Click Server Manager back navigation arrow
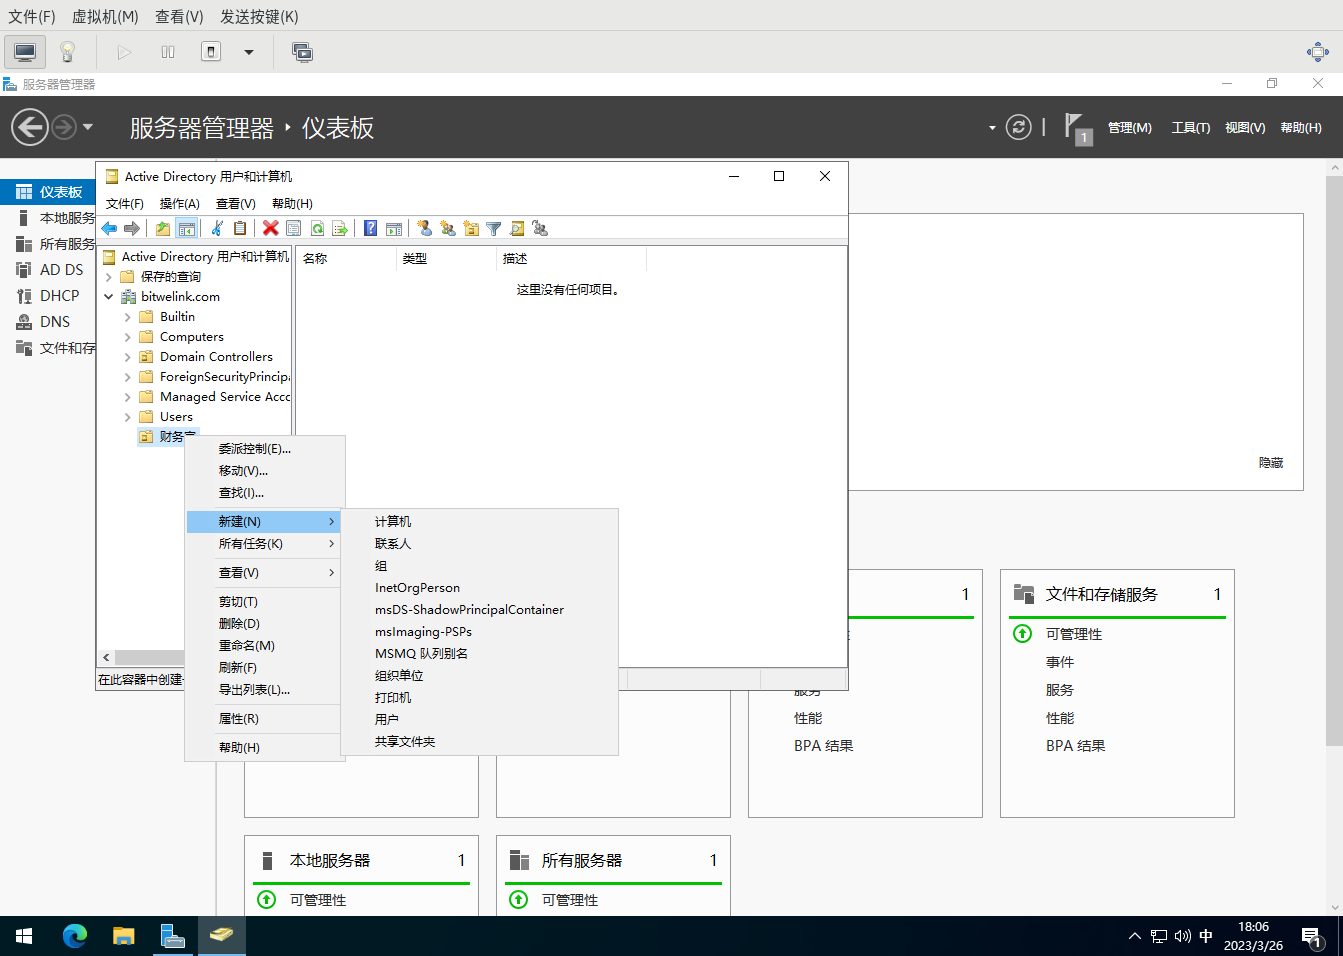The height and width of the screenshot is (956, 1343). pos(30,127)
